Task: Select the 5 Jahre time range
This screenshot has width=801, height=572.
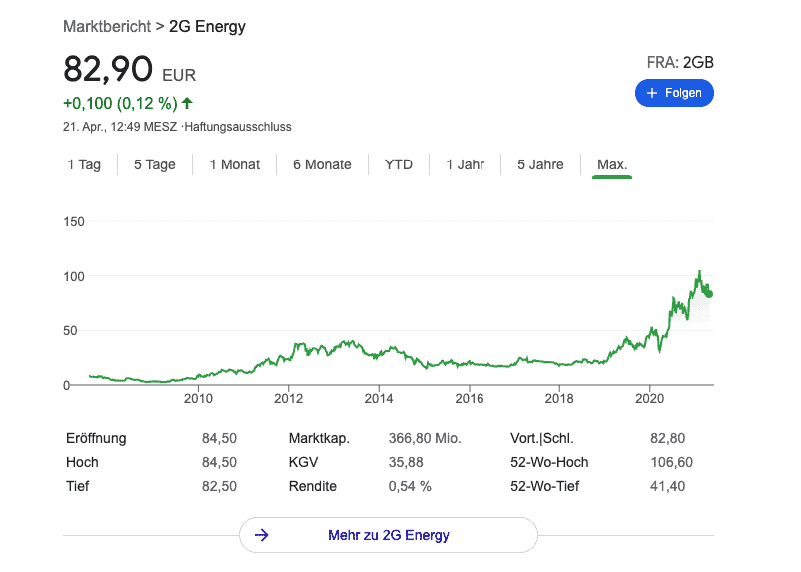Action: tap(540, 165)
